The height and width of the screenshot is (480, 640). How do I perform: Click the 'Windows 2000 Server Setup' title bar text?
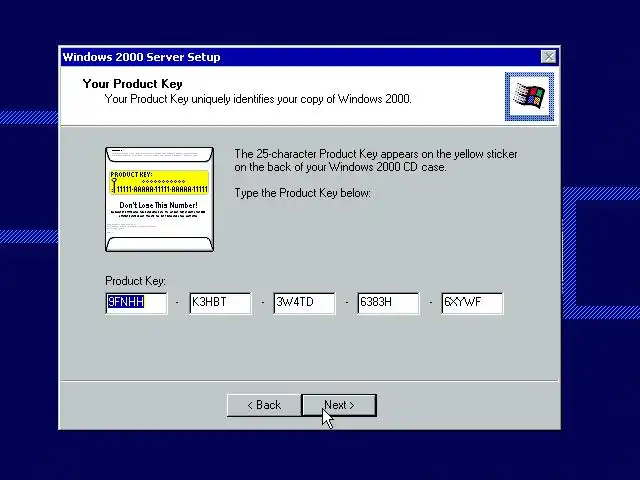[141, 57]
